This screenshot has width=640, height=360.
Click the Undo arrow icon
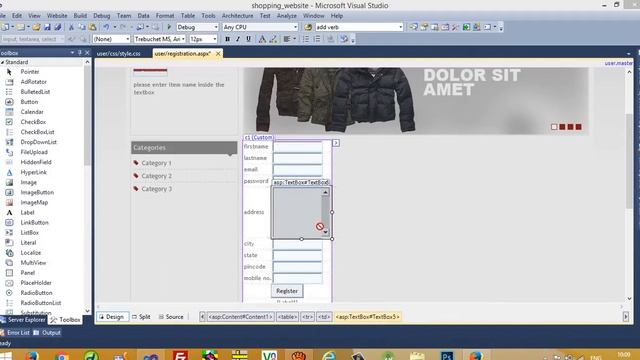click(x=106, y=27)
